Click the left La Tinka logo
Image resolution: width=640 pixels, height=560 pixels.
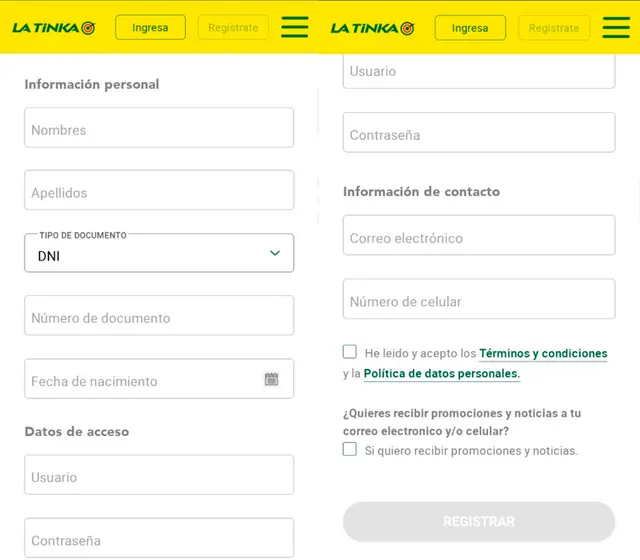point(53,28)
